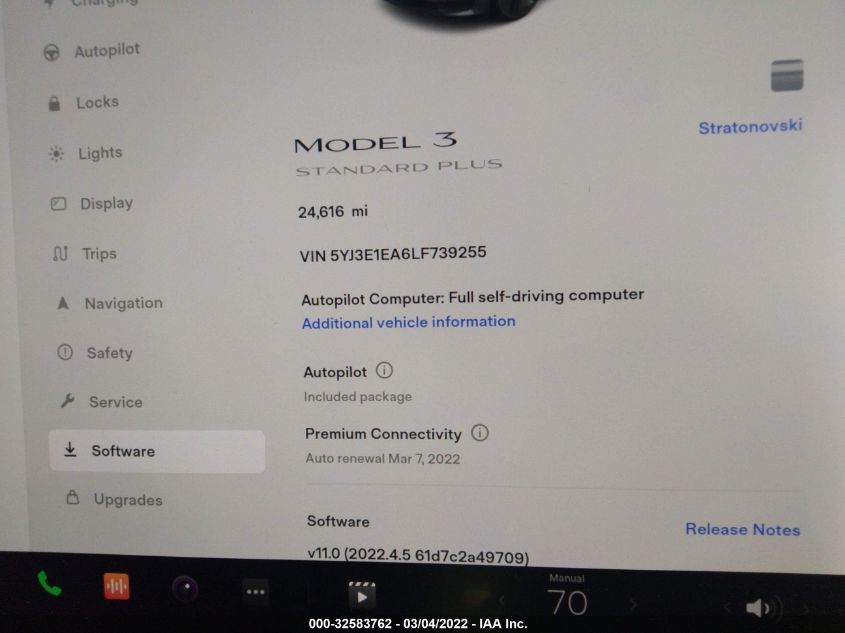Click Premium Connectivity info circle icon
The height and width of the screenshot is (633, 845).
[480, 433]
